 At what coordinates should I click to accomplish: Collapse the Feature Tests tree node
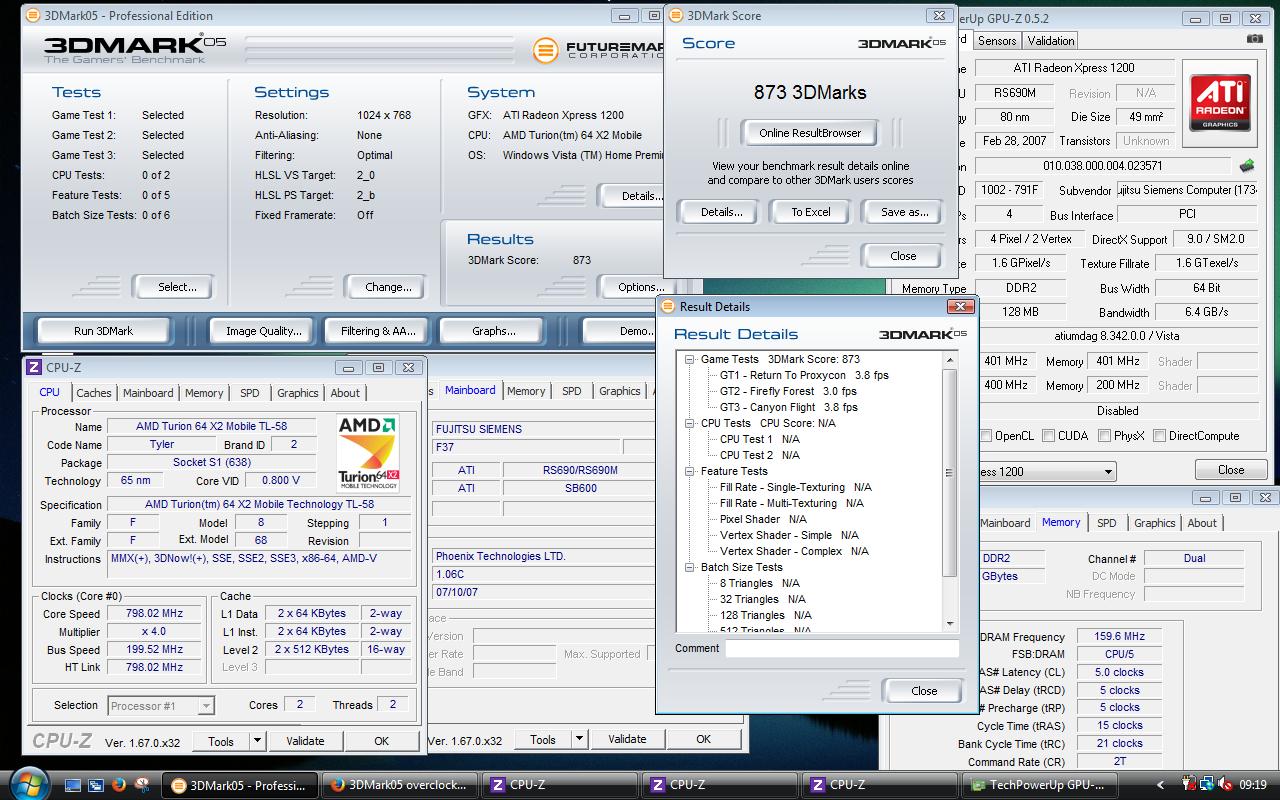coord(690,471)
